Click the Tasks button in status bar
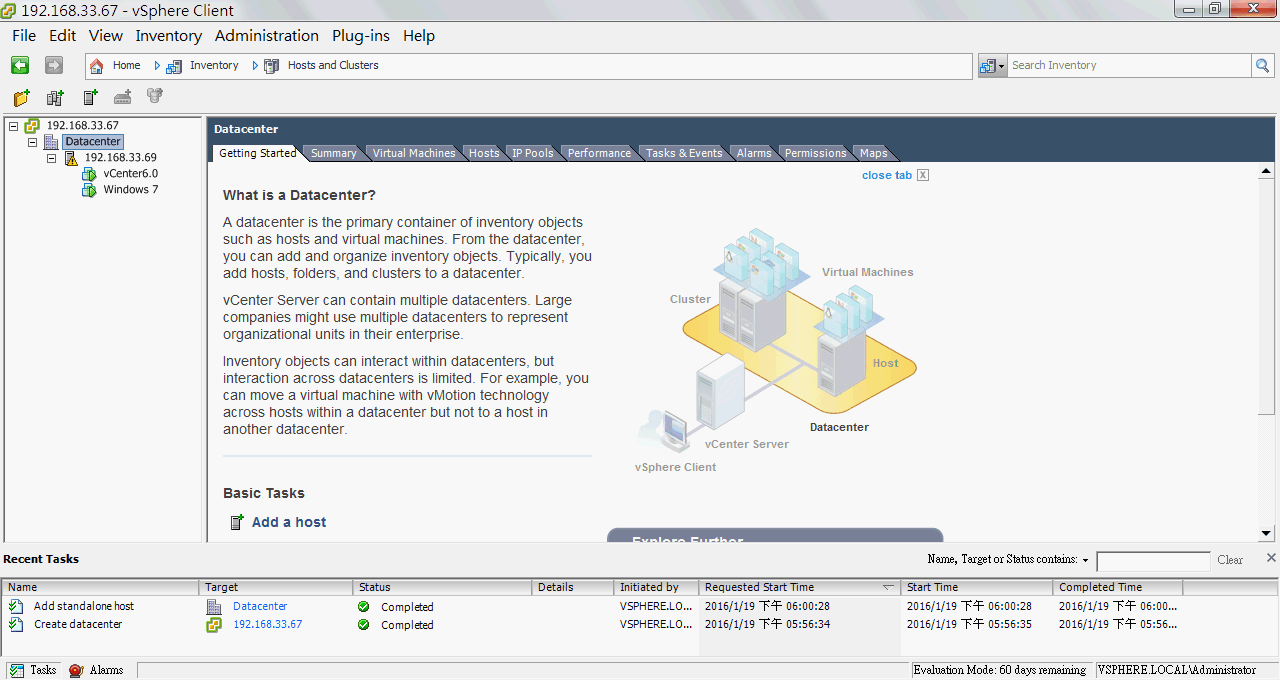Viewport: 1280px width, 680px height. click(x=33, y=670)
